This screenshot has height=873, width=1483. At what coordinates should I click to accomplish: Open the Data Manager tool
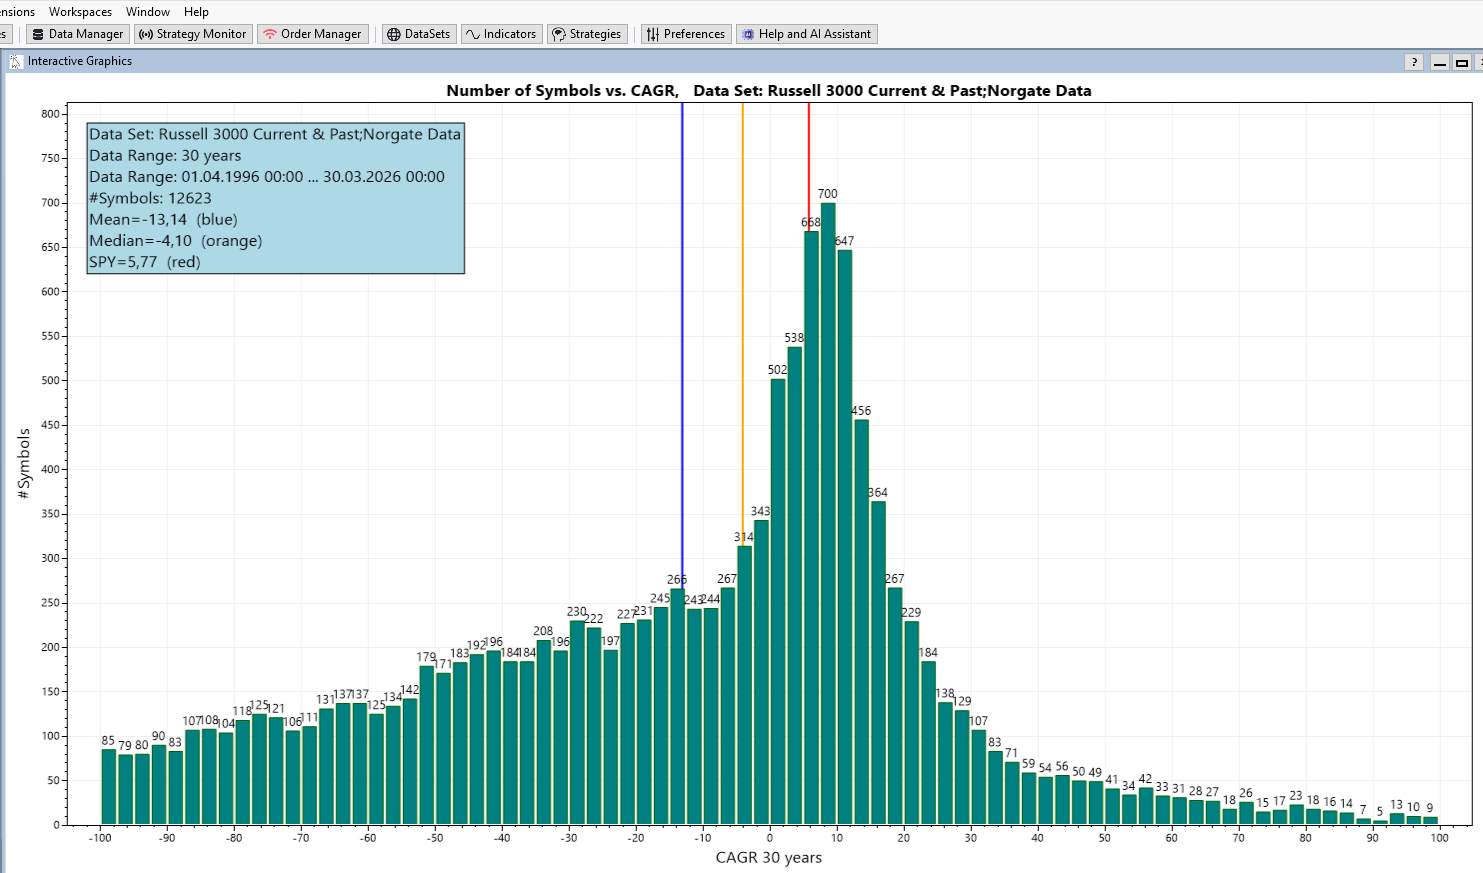(x=77, y=34)
